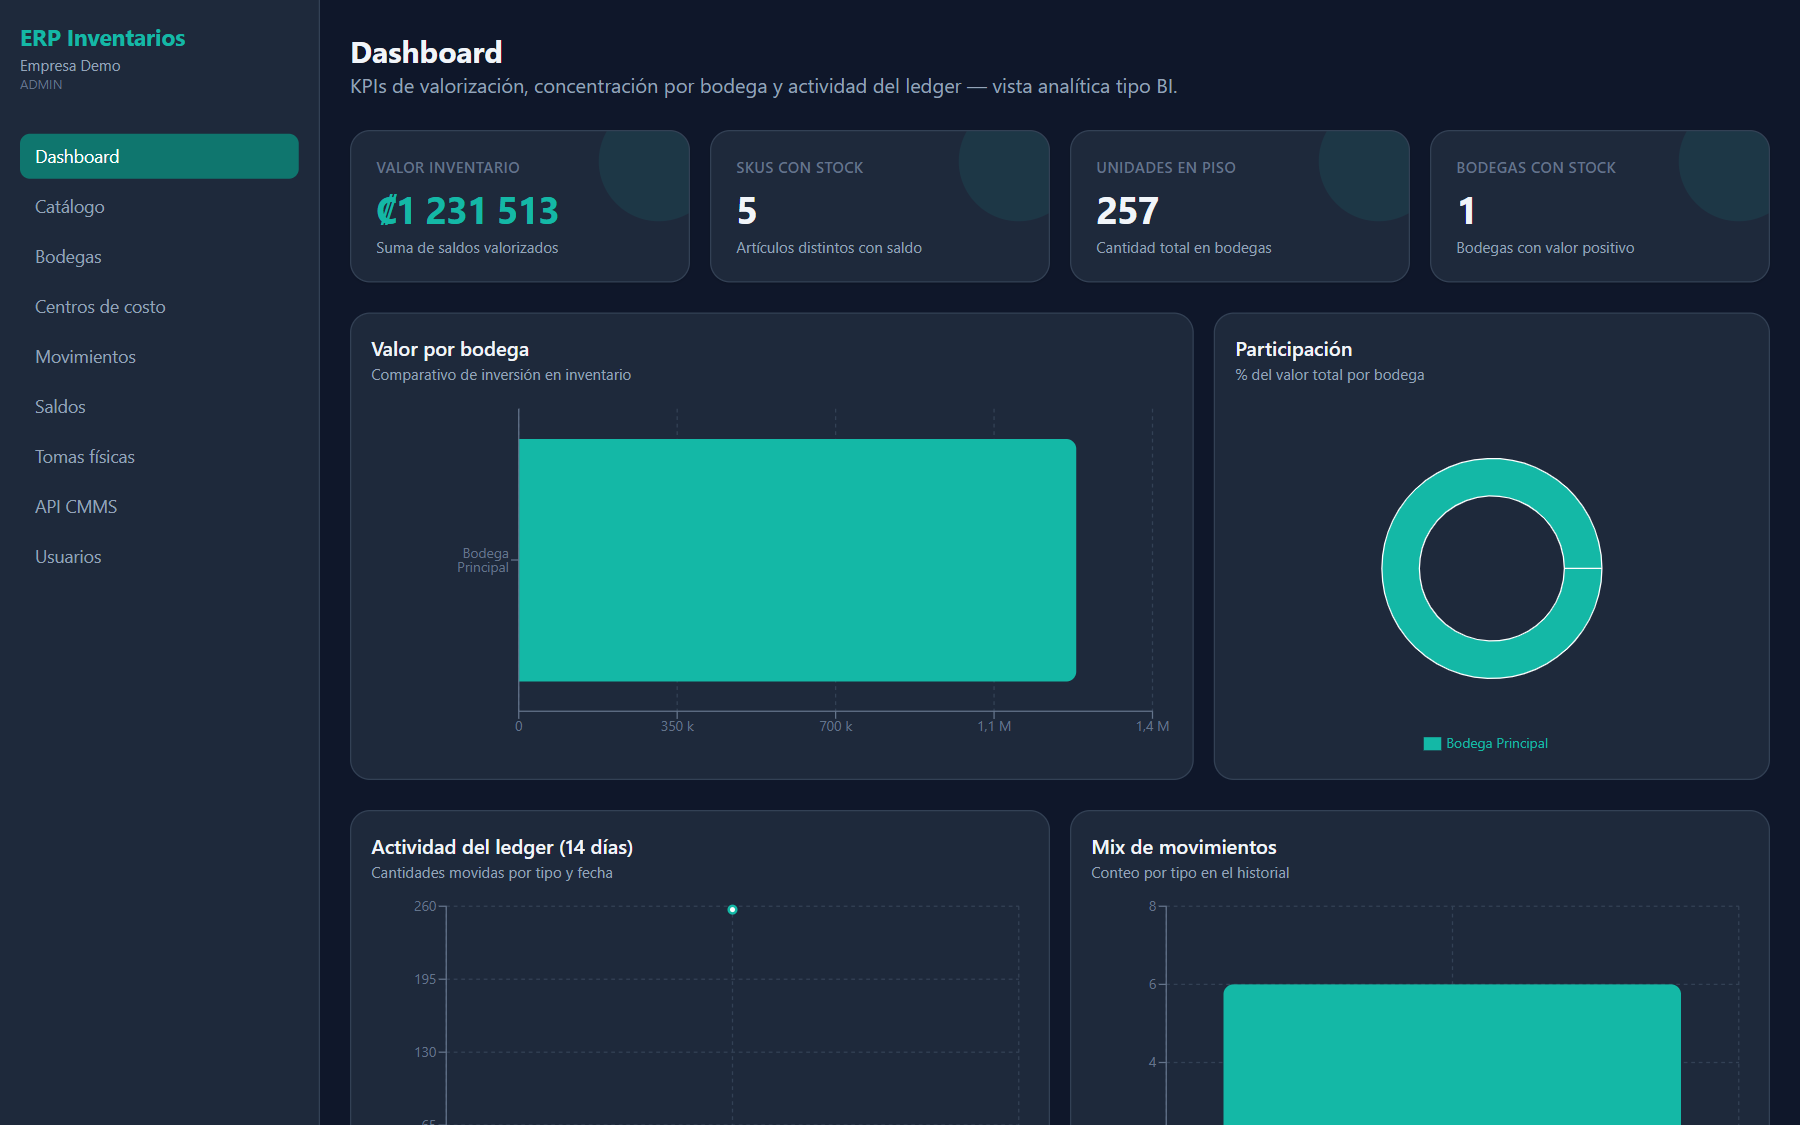This screenshot has height=1125, width=1800.
Task: Click the Mix de movimientos bar
Action: [1452, 1055]
